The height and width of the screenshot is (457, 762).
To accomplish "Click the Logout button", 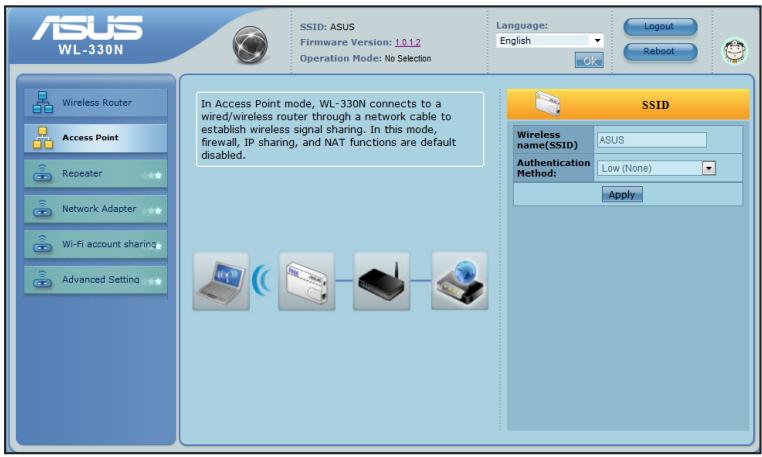I will [x=660, y=27].
